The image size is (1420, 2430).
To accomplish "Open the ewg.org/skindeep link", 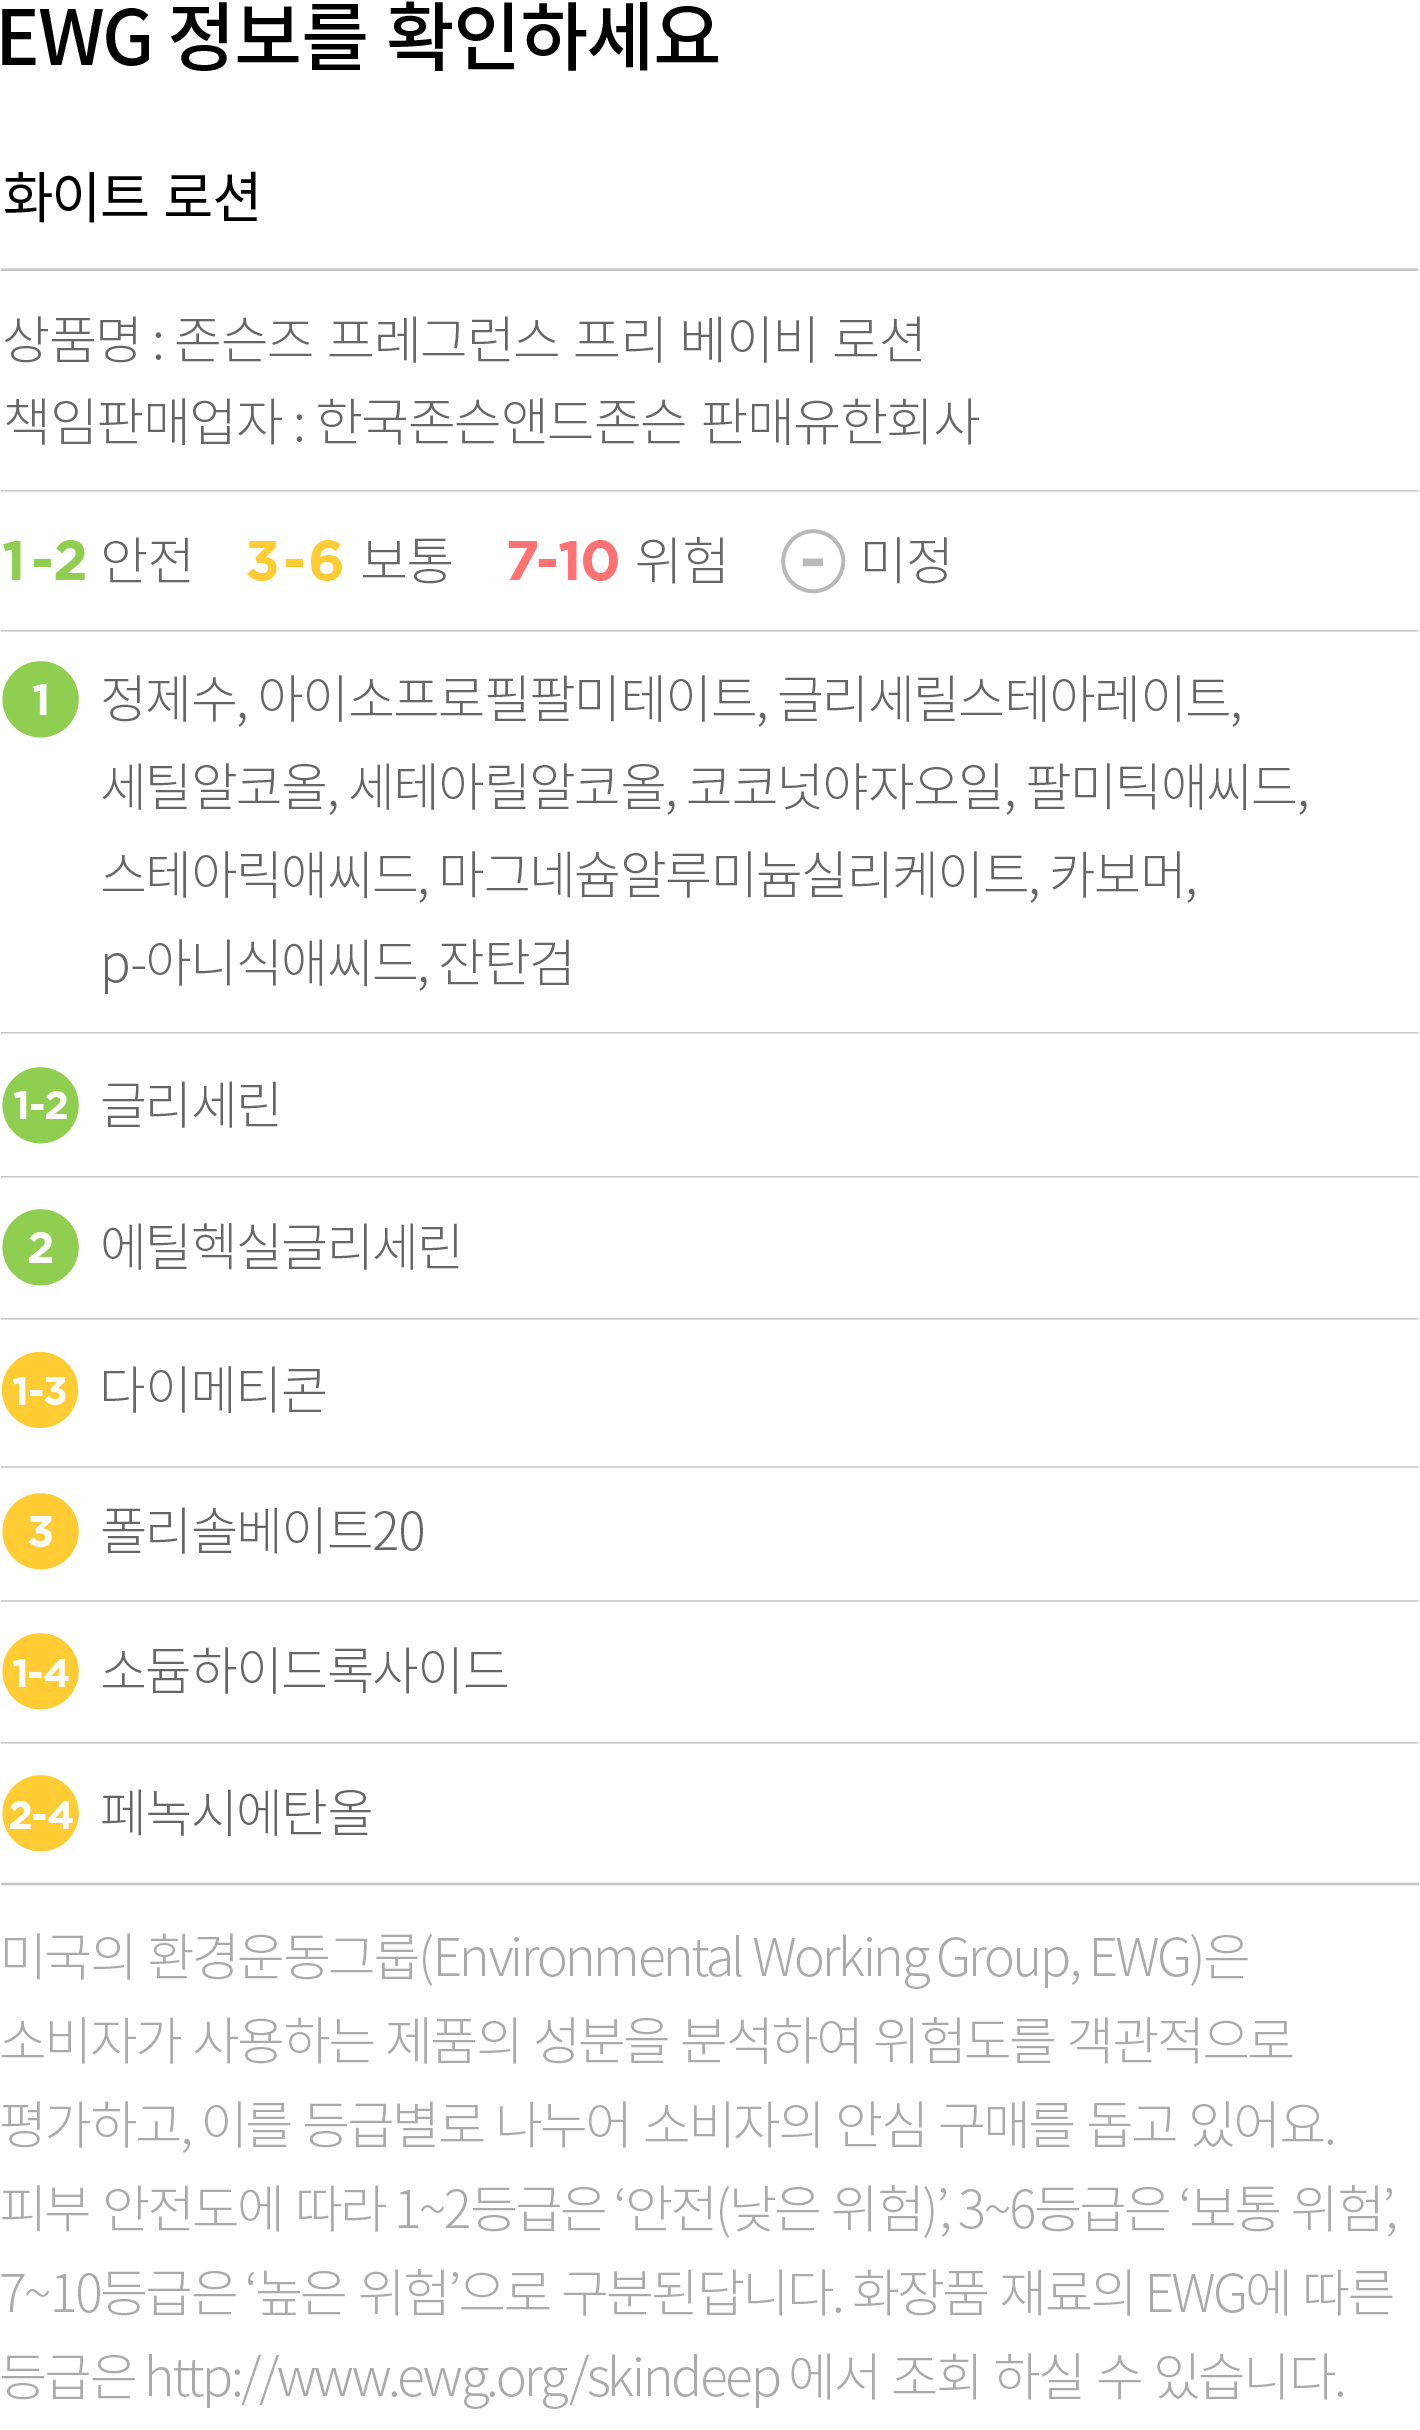I will [463, 2379].
